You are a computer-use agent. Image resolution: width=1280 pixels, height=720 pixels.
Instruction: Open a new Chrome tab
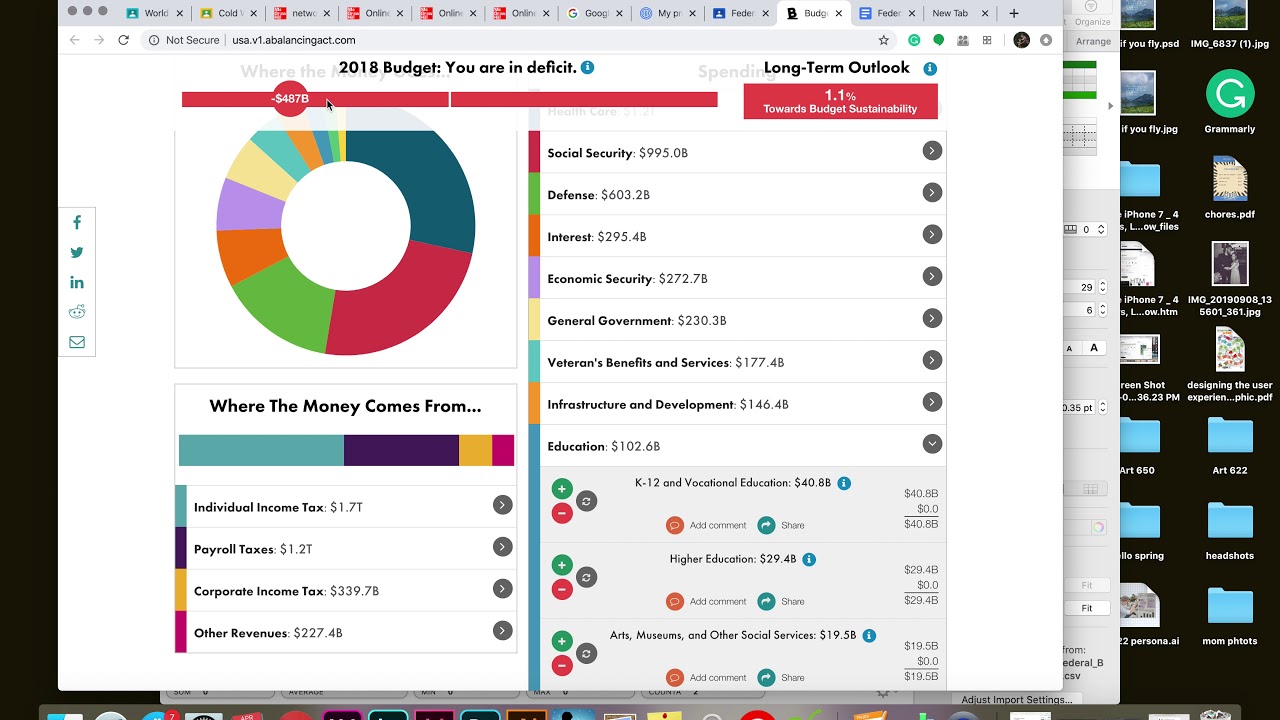[x=1013, y=13]
